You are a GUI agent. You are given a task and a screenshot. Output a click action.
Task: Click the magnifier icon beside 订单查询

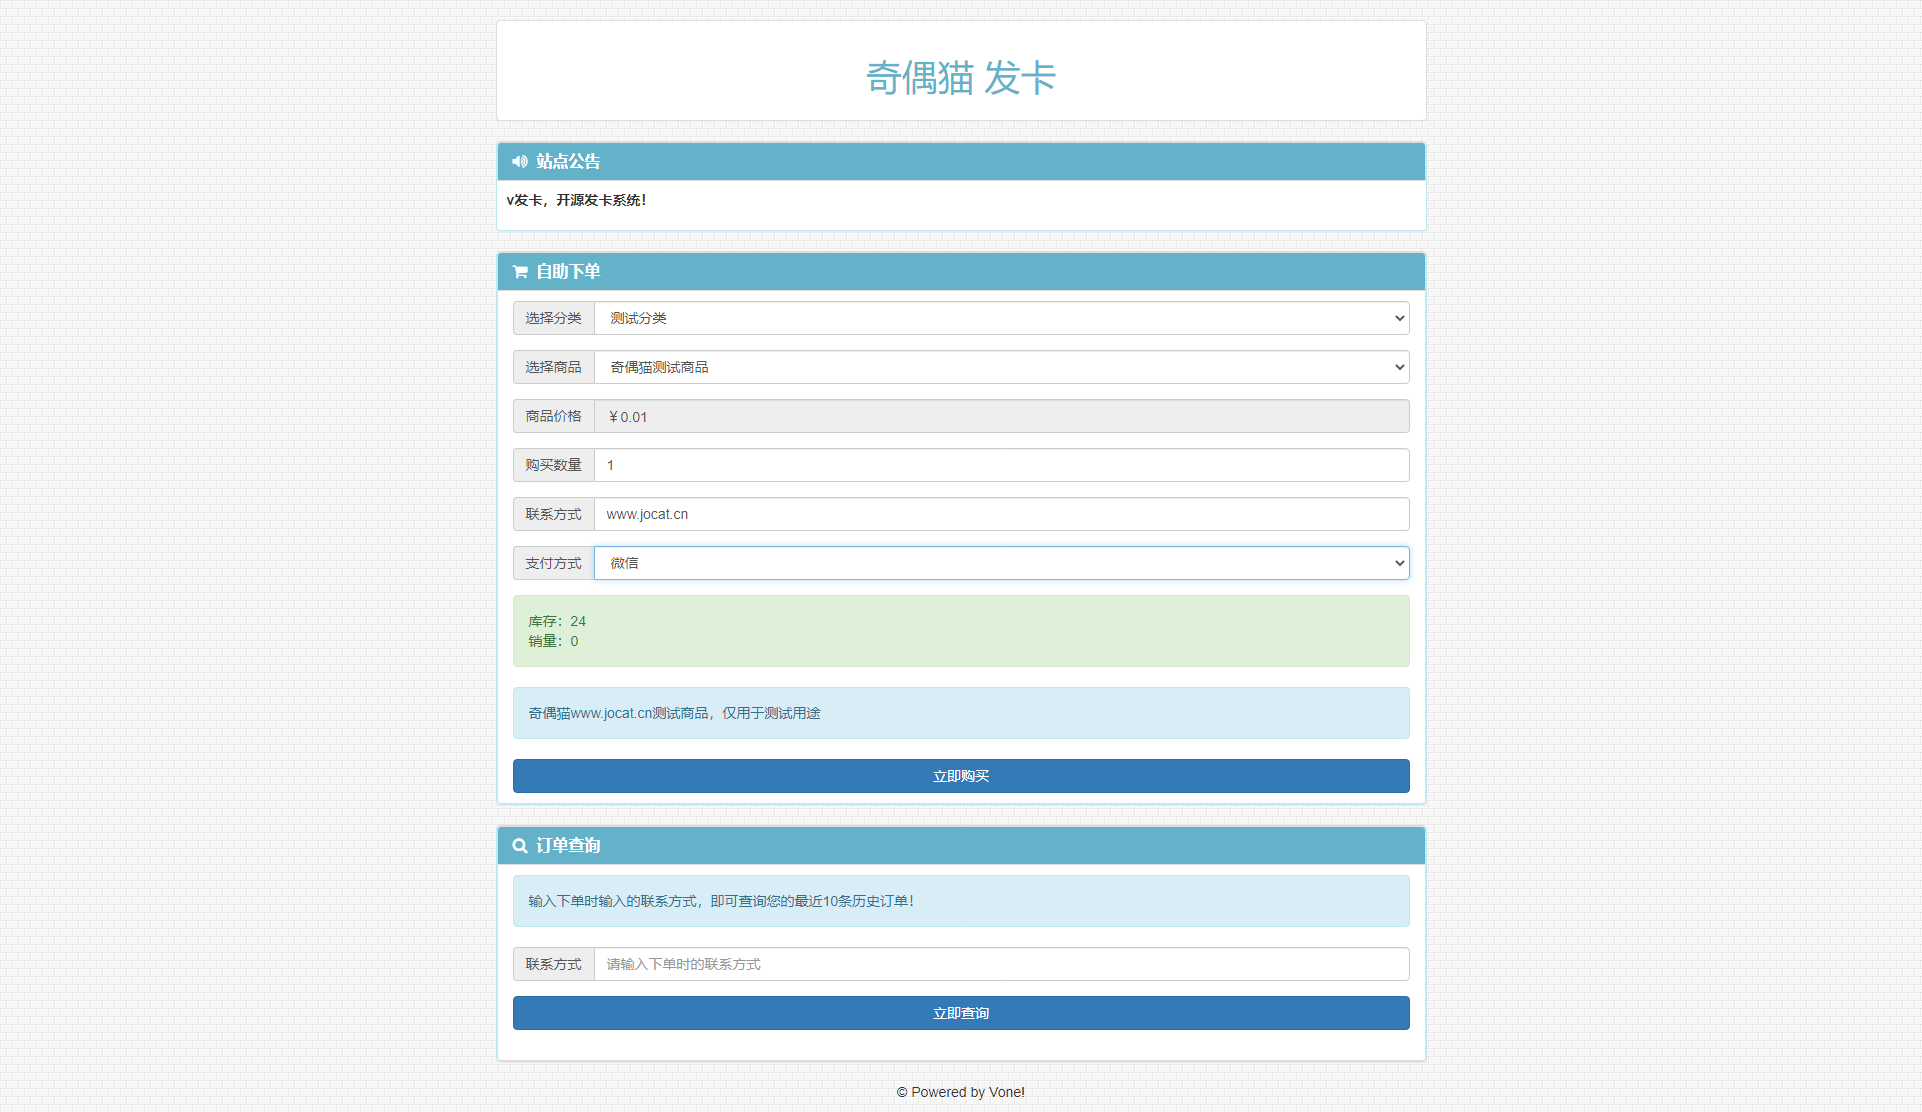click(x=520, y=845)
